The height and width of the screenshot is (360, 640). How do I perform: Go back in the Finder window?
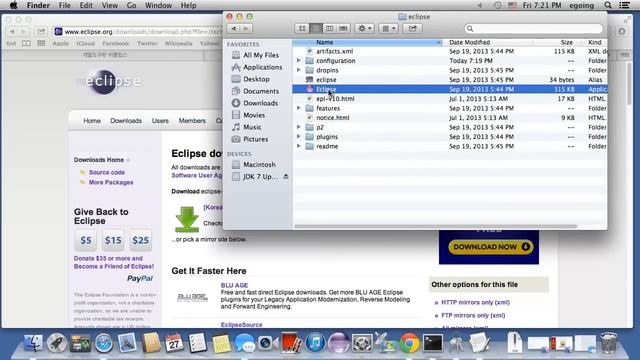click(233, 29)
